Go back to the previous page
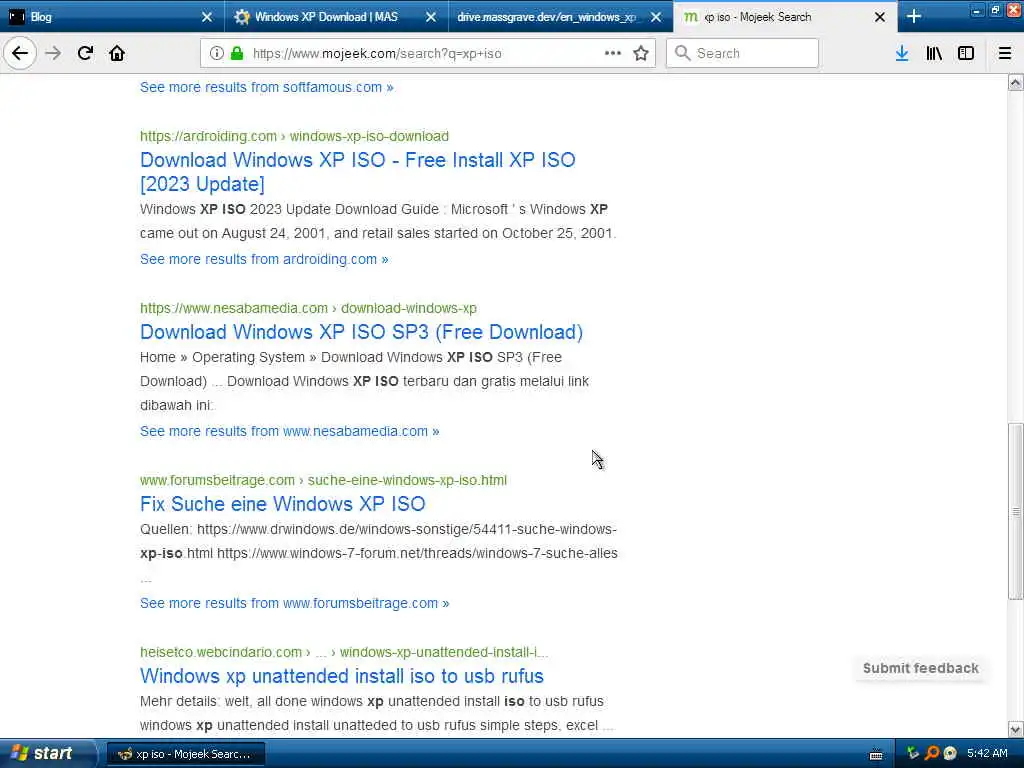 coord(20,53)
